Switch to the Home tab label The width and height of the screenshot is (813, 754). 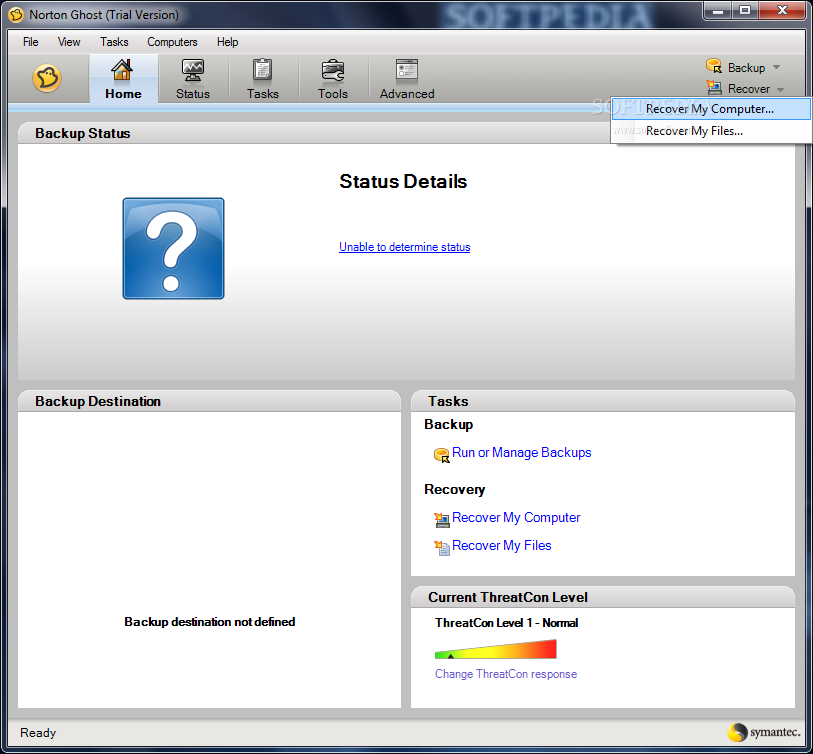click(x=123, y=94)
